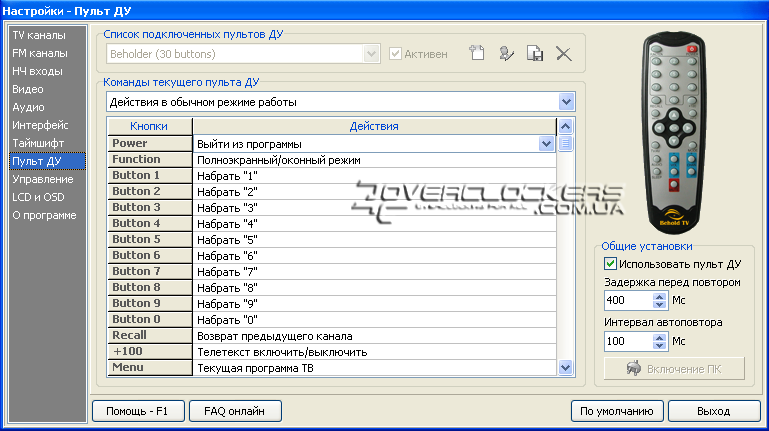Select the Button 1 row
Viewport: 769px width, 431px height.
150,176
